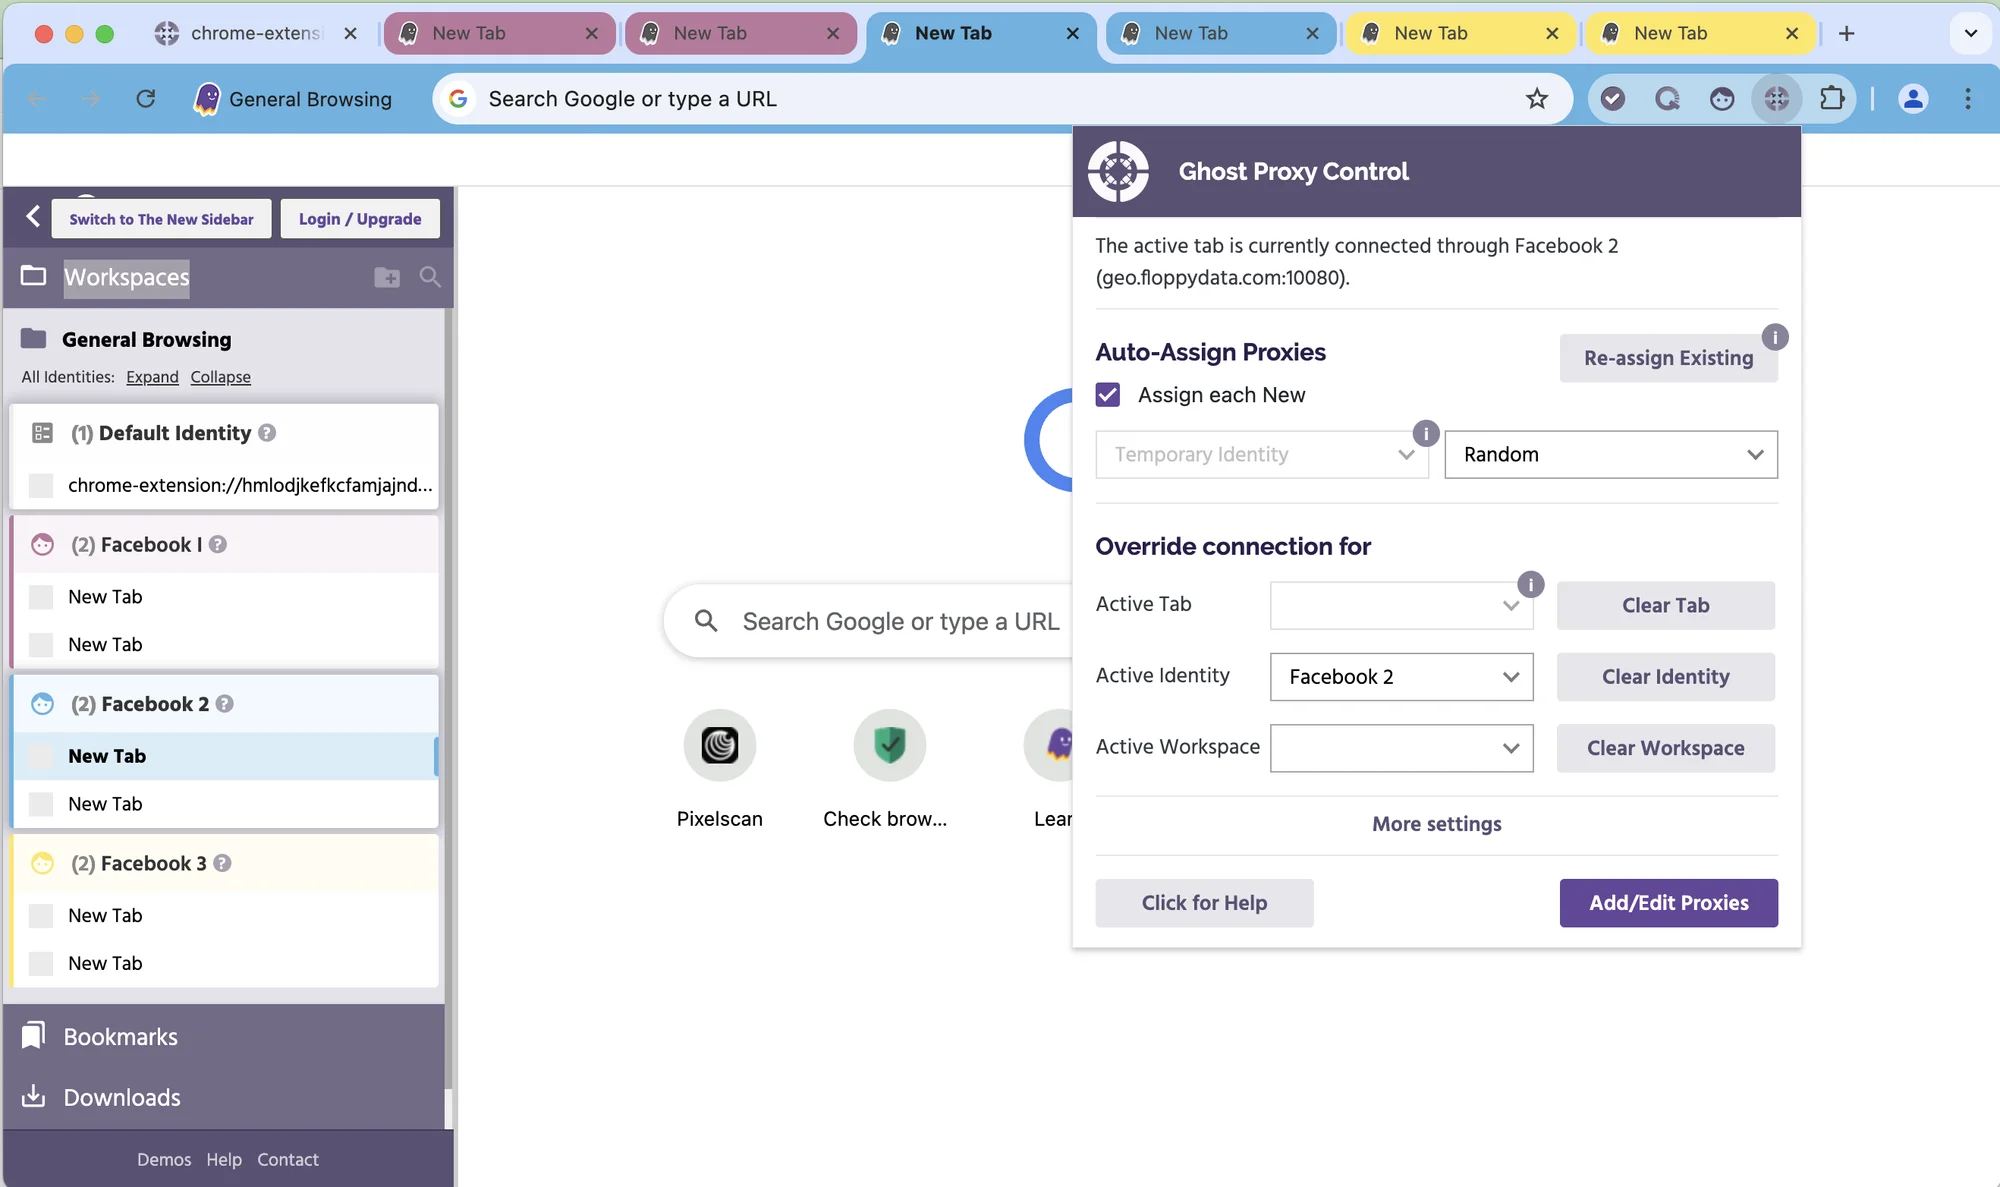Screen dimensions: 2000x1187
Task: Expand More settings in proxy panel
Action: (x=1436, y=824)
